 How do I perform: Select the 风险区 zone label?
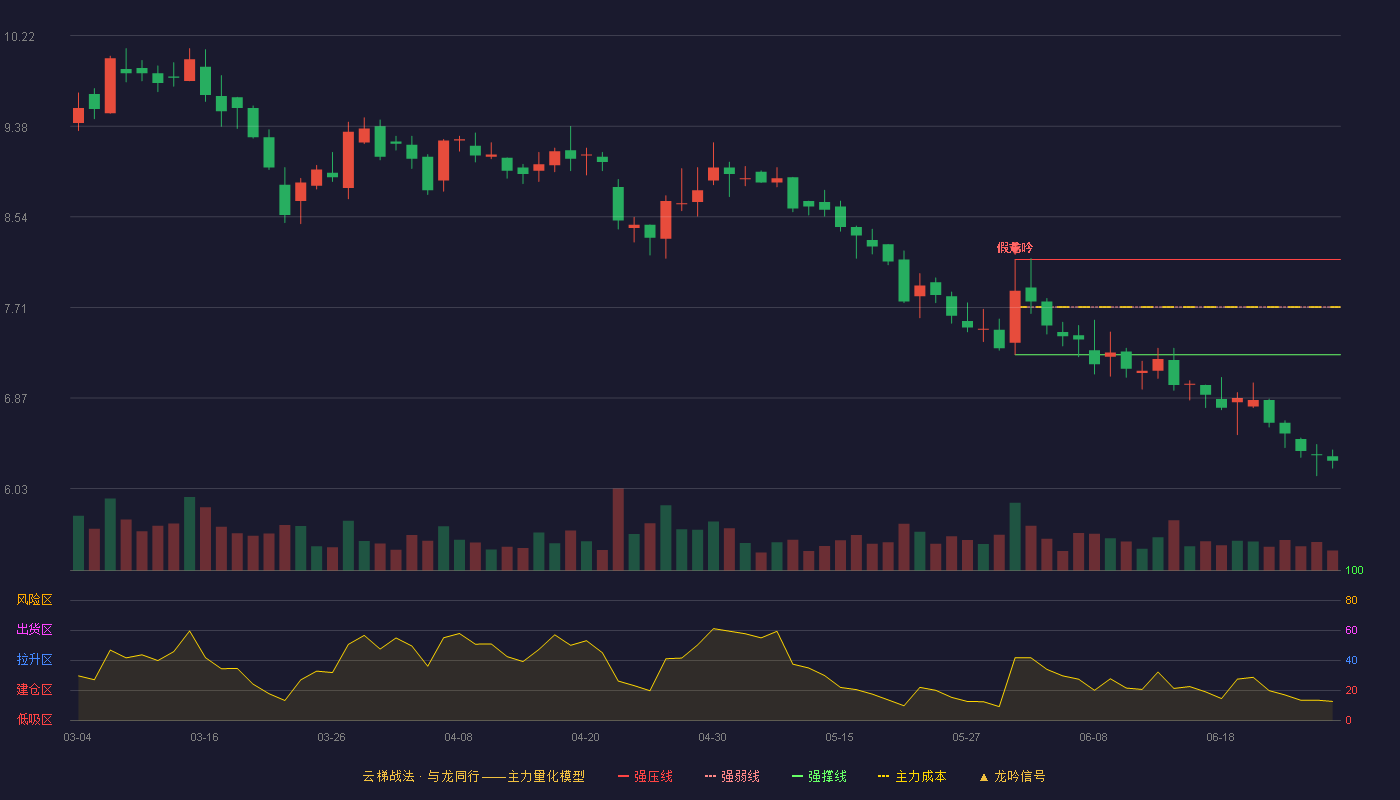34,600
